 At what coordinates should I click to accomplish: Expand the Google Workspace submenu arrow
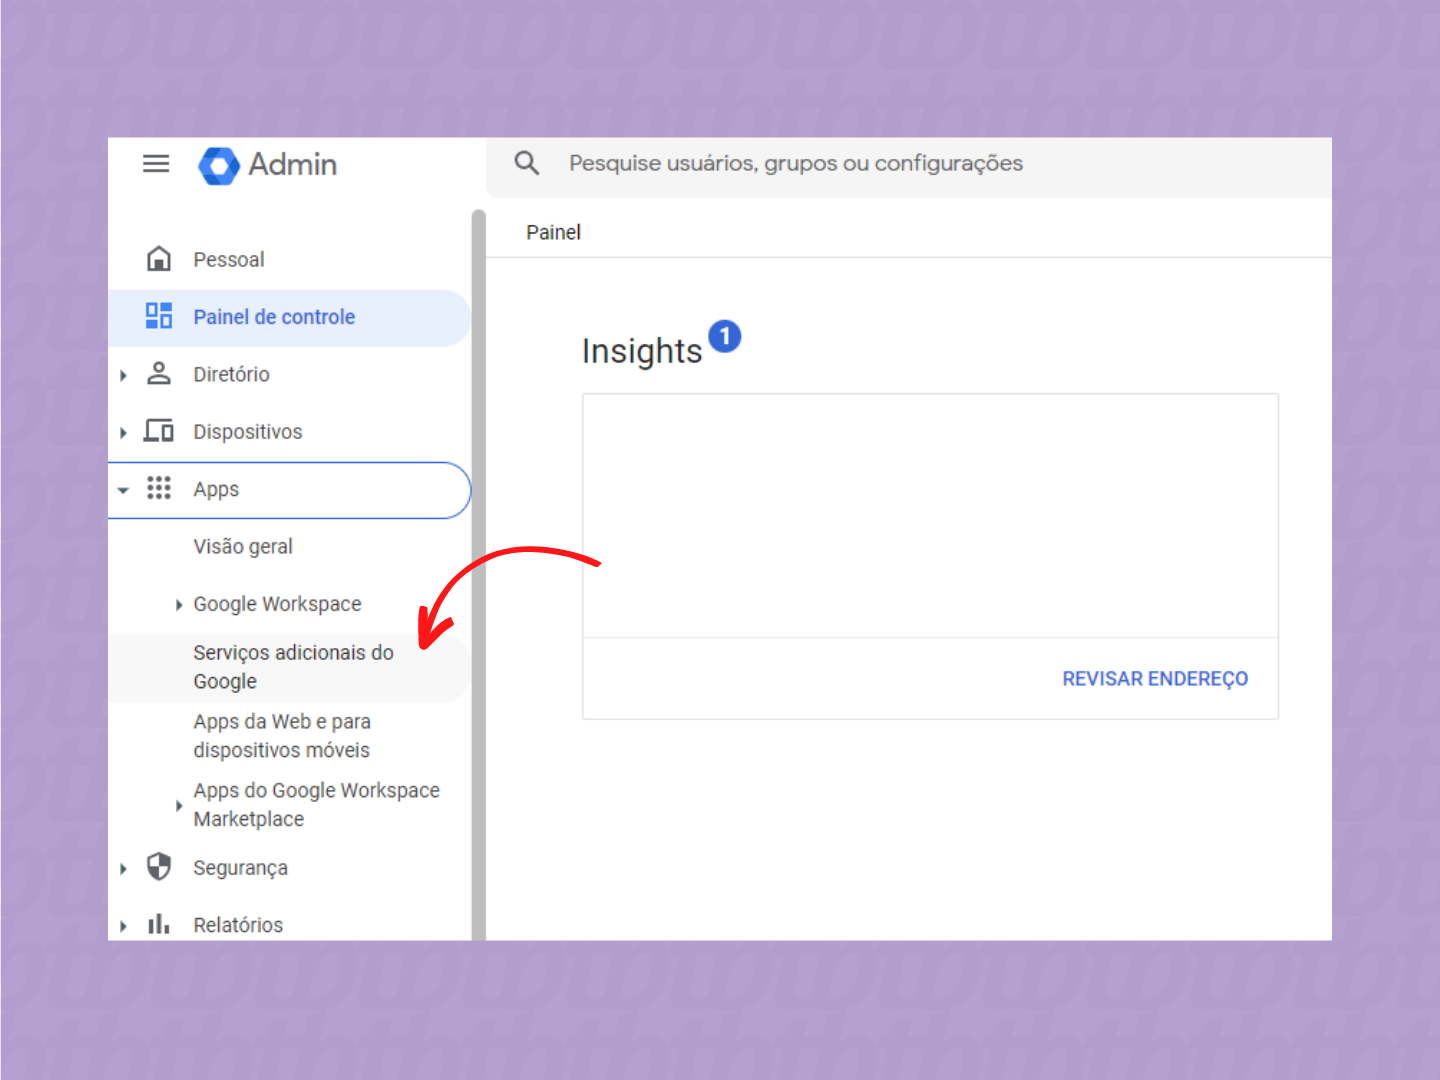[x=179, y=604]
